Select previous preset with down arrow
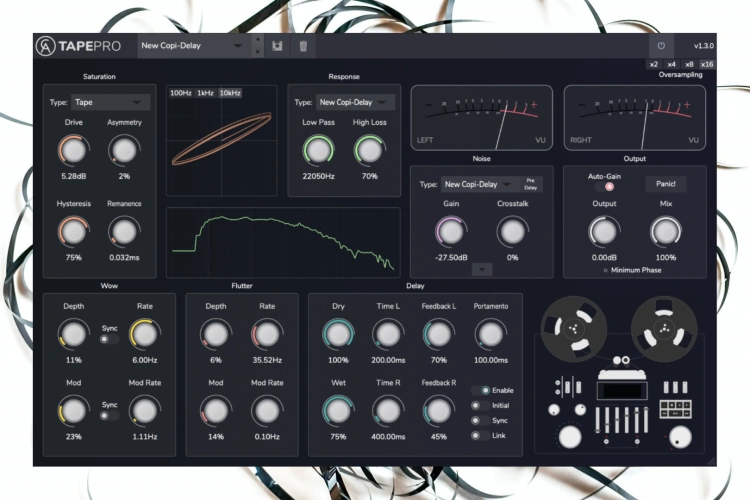Viewport: 750px width, 500px height. [x=258, y=51]
